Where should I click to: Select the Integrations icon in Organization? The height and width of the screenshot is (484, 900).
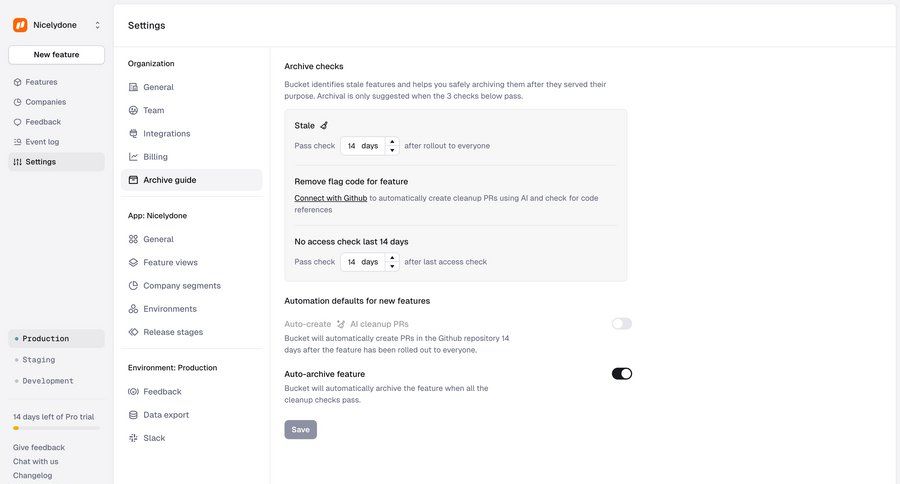point(133,133)
